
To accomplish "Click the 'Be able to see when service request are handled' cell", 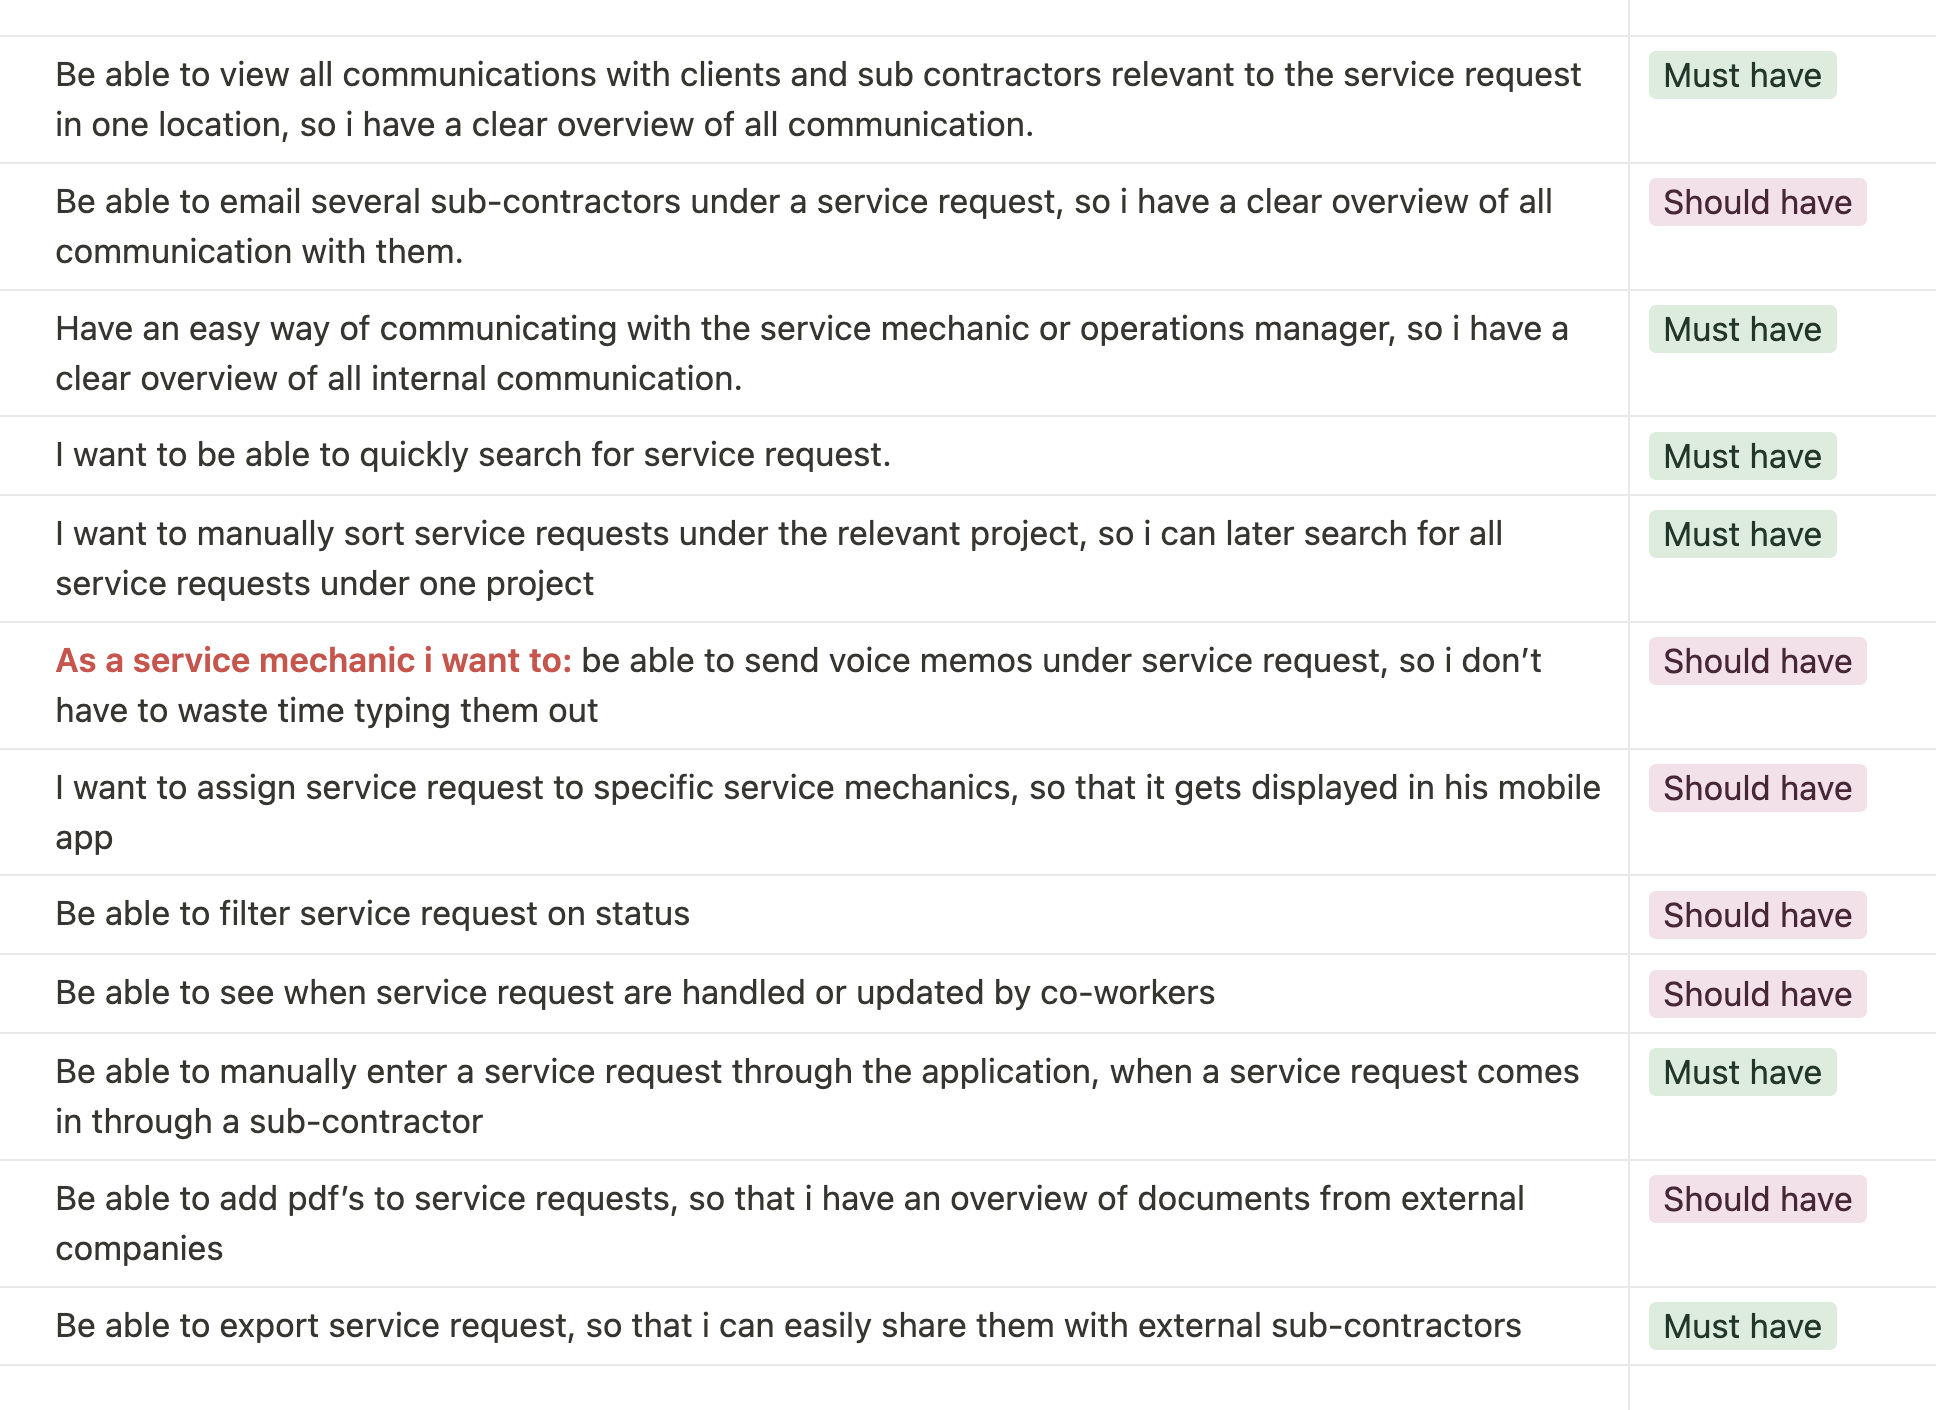I will pyautogui.click(x=814, y=993).
